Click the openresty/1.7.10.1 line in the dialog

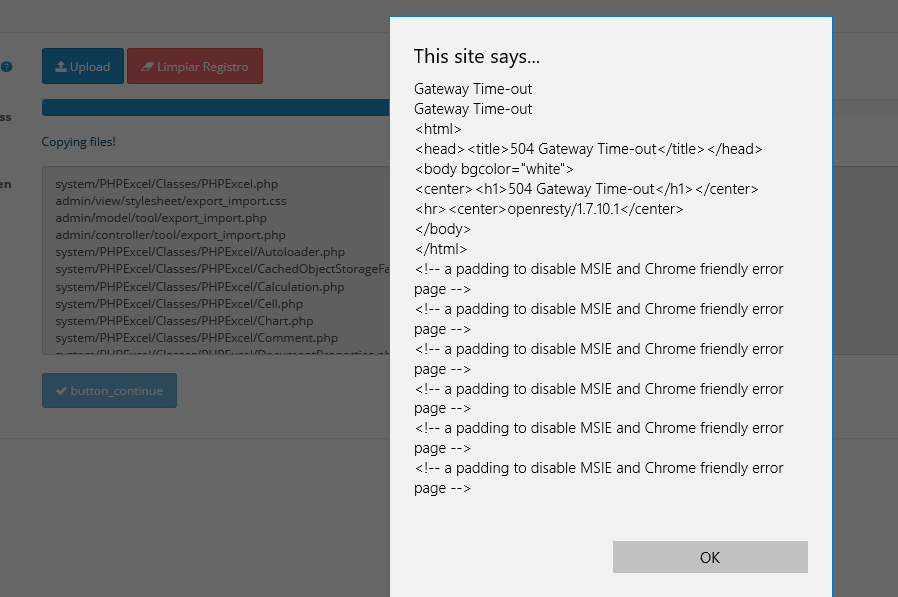pyautogui.click(x=549, y=209)
